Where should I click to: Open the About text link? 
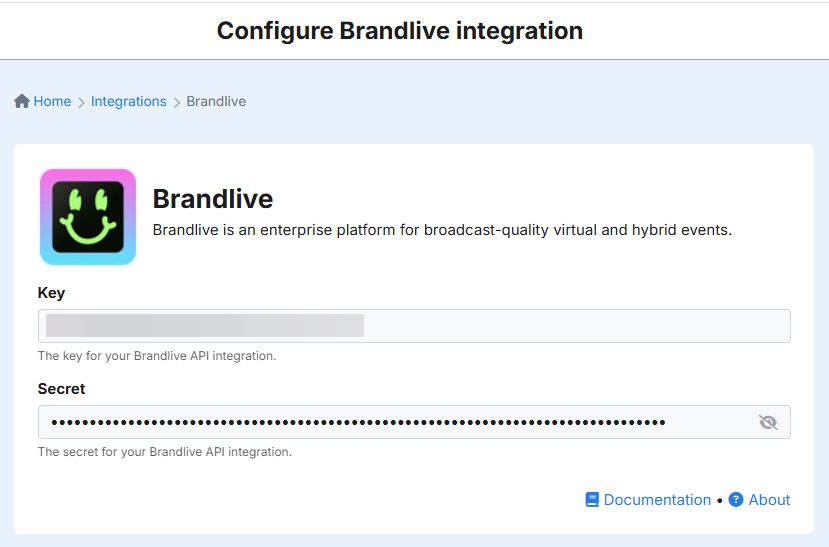click(769, 500)
